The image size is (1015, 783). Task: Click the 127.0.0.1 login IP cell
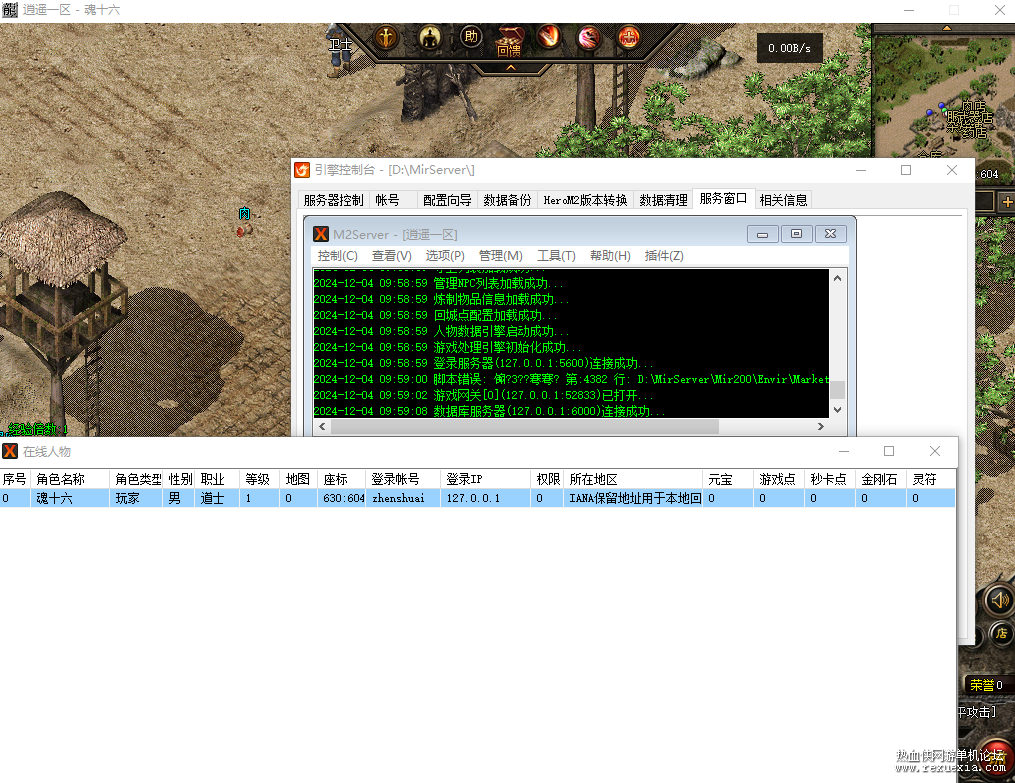[485, 498]
